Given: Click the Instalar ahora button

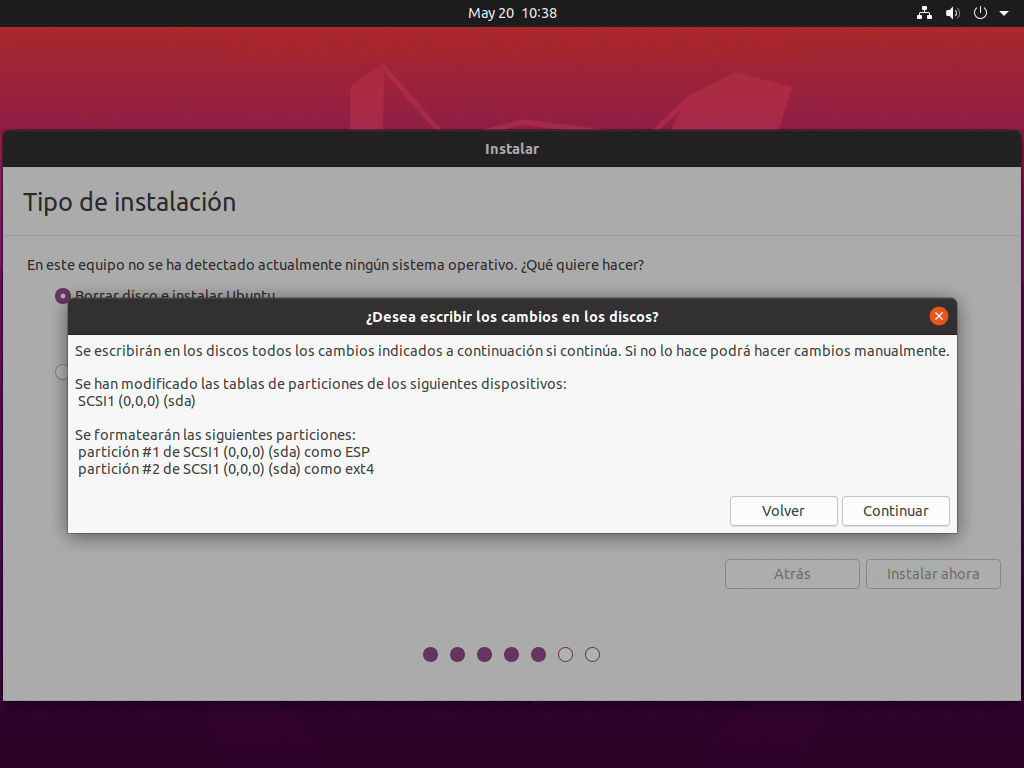Looking at the screenshot, I should (933, 574).
